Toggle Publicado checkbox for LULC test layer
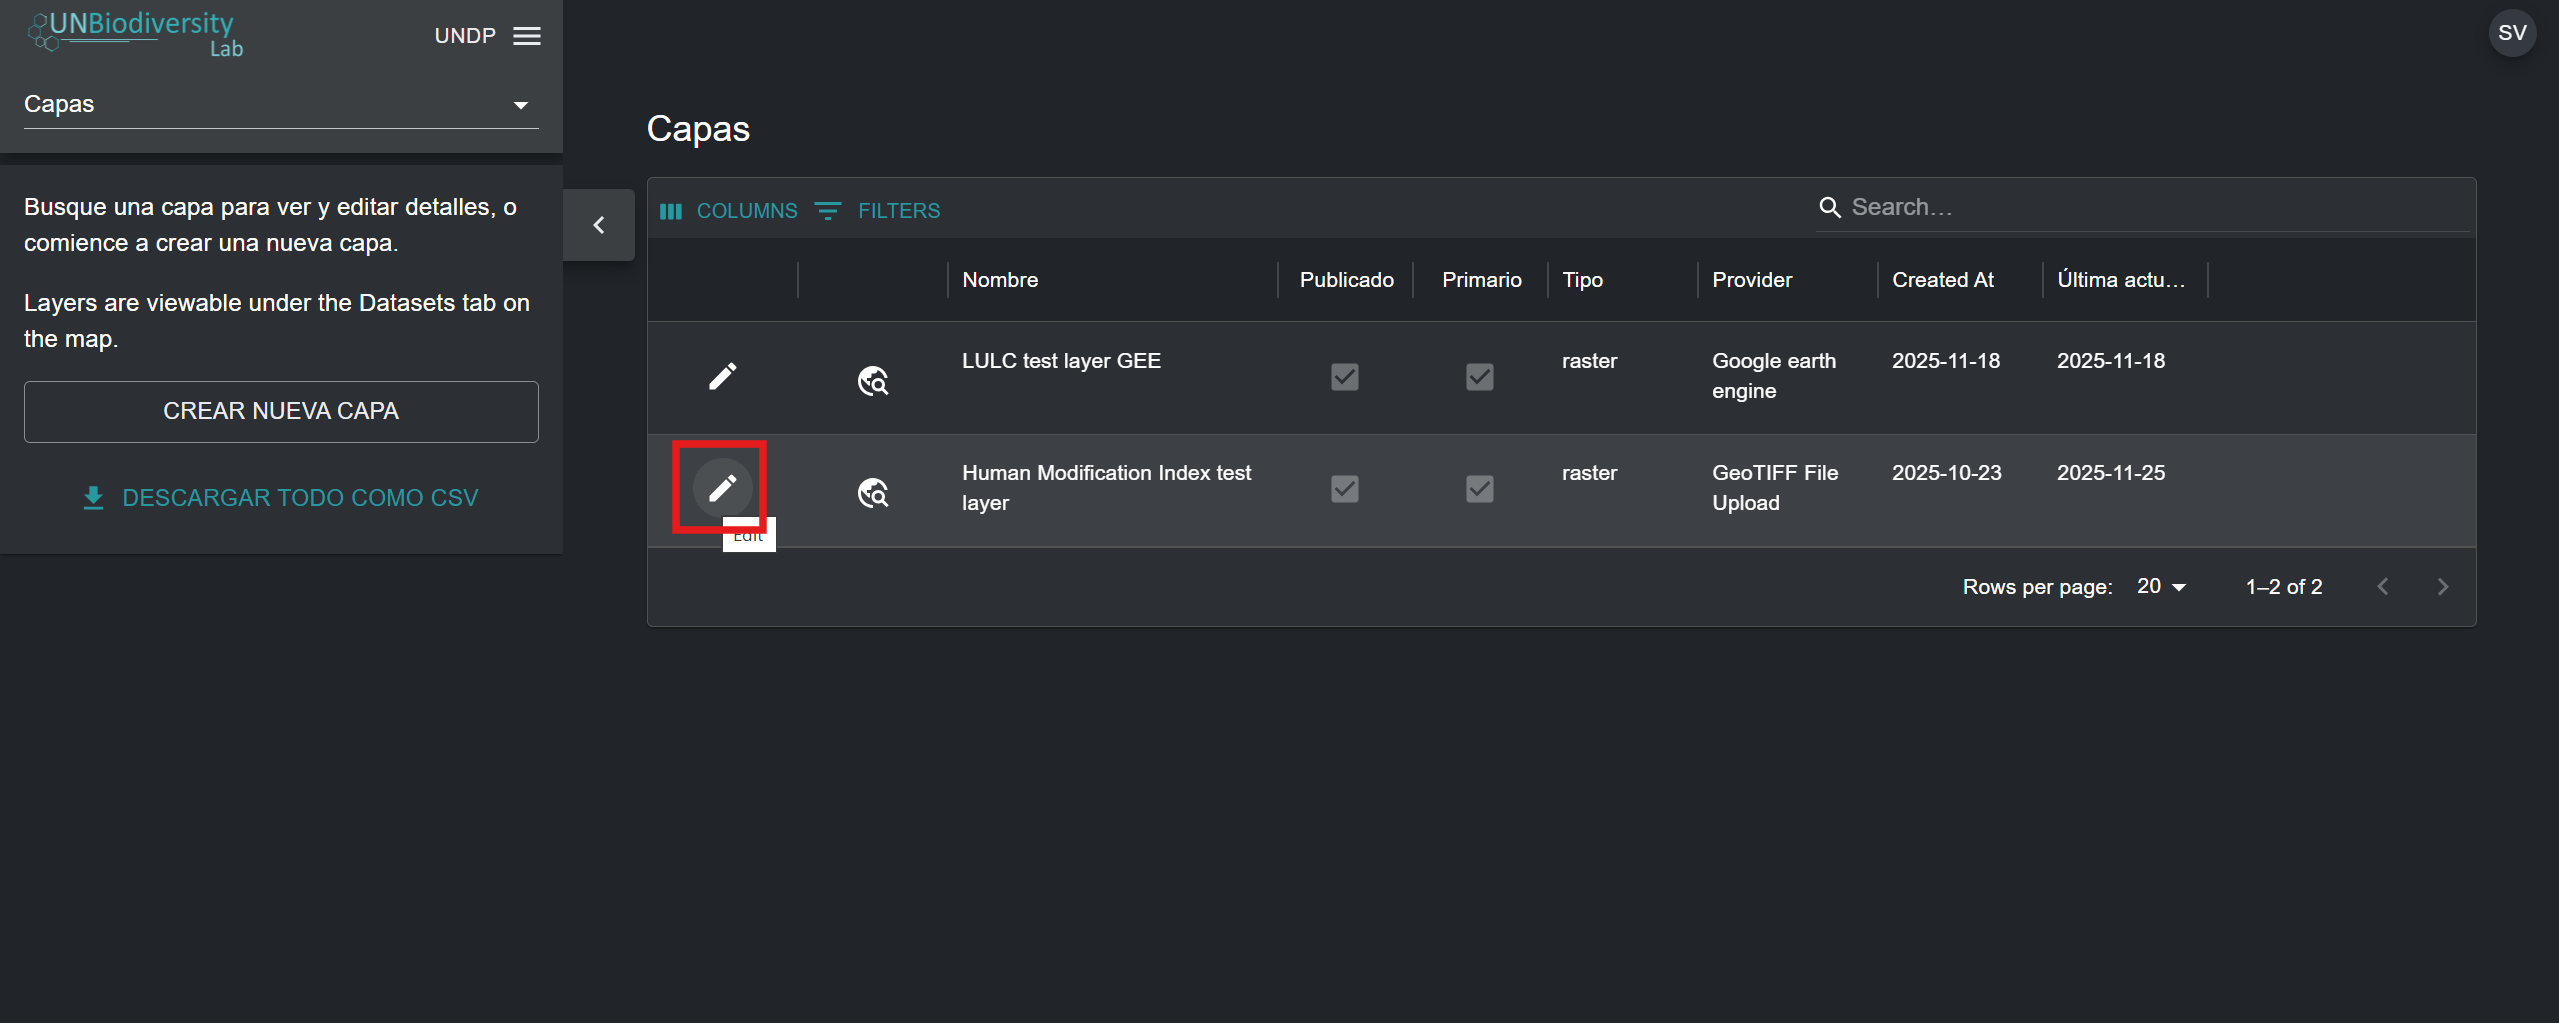This screenshot has width=2559, height=1023. tap(1344, 377)
